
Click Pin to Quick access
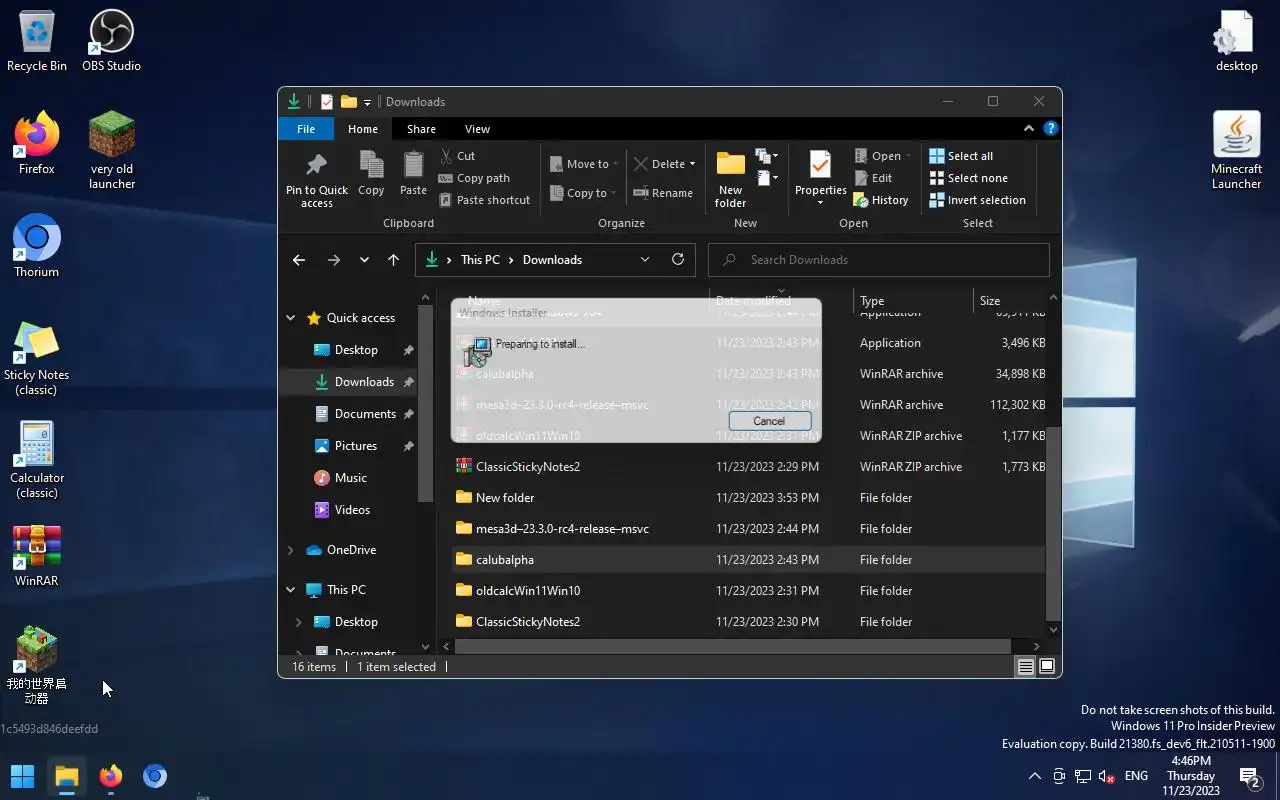(317, 180)
